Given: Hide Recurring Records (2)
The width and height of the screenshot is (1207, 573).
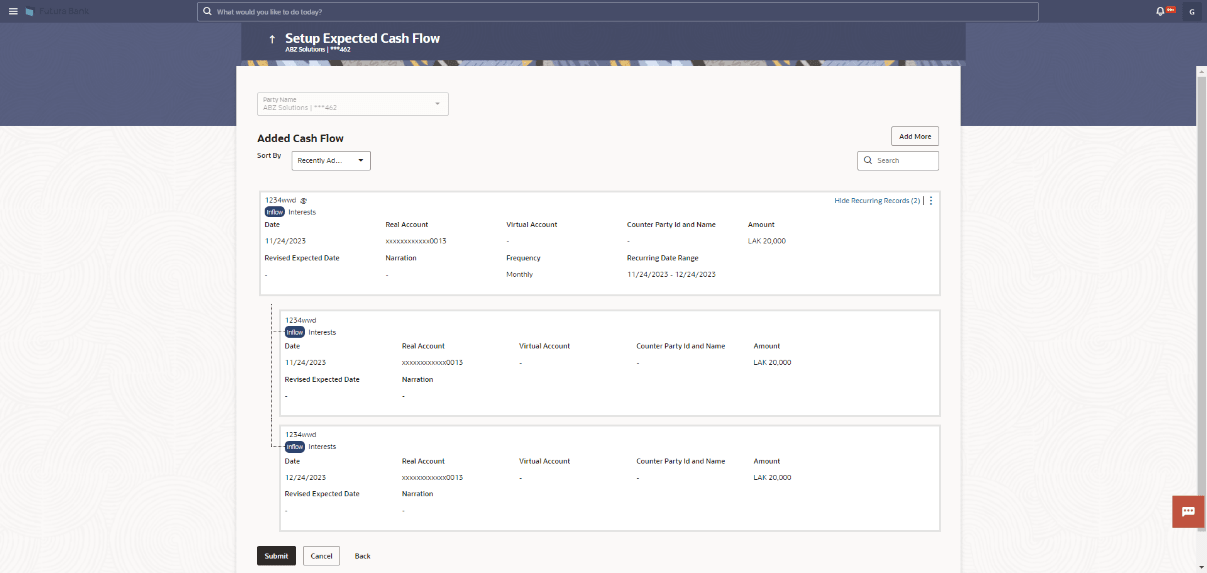Looking at the screenshot, I should [877, 201].
